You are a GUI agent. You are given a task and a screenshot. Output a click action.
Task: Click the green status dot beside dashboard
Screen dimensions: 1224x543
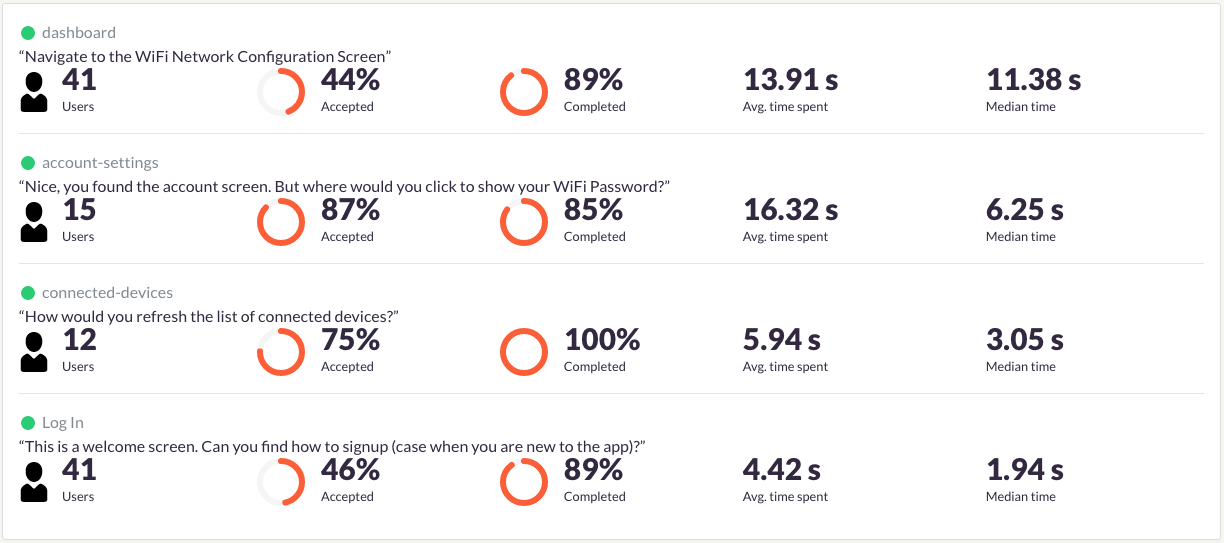(28, 33)
